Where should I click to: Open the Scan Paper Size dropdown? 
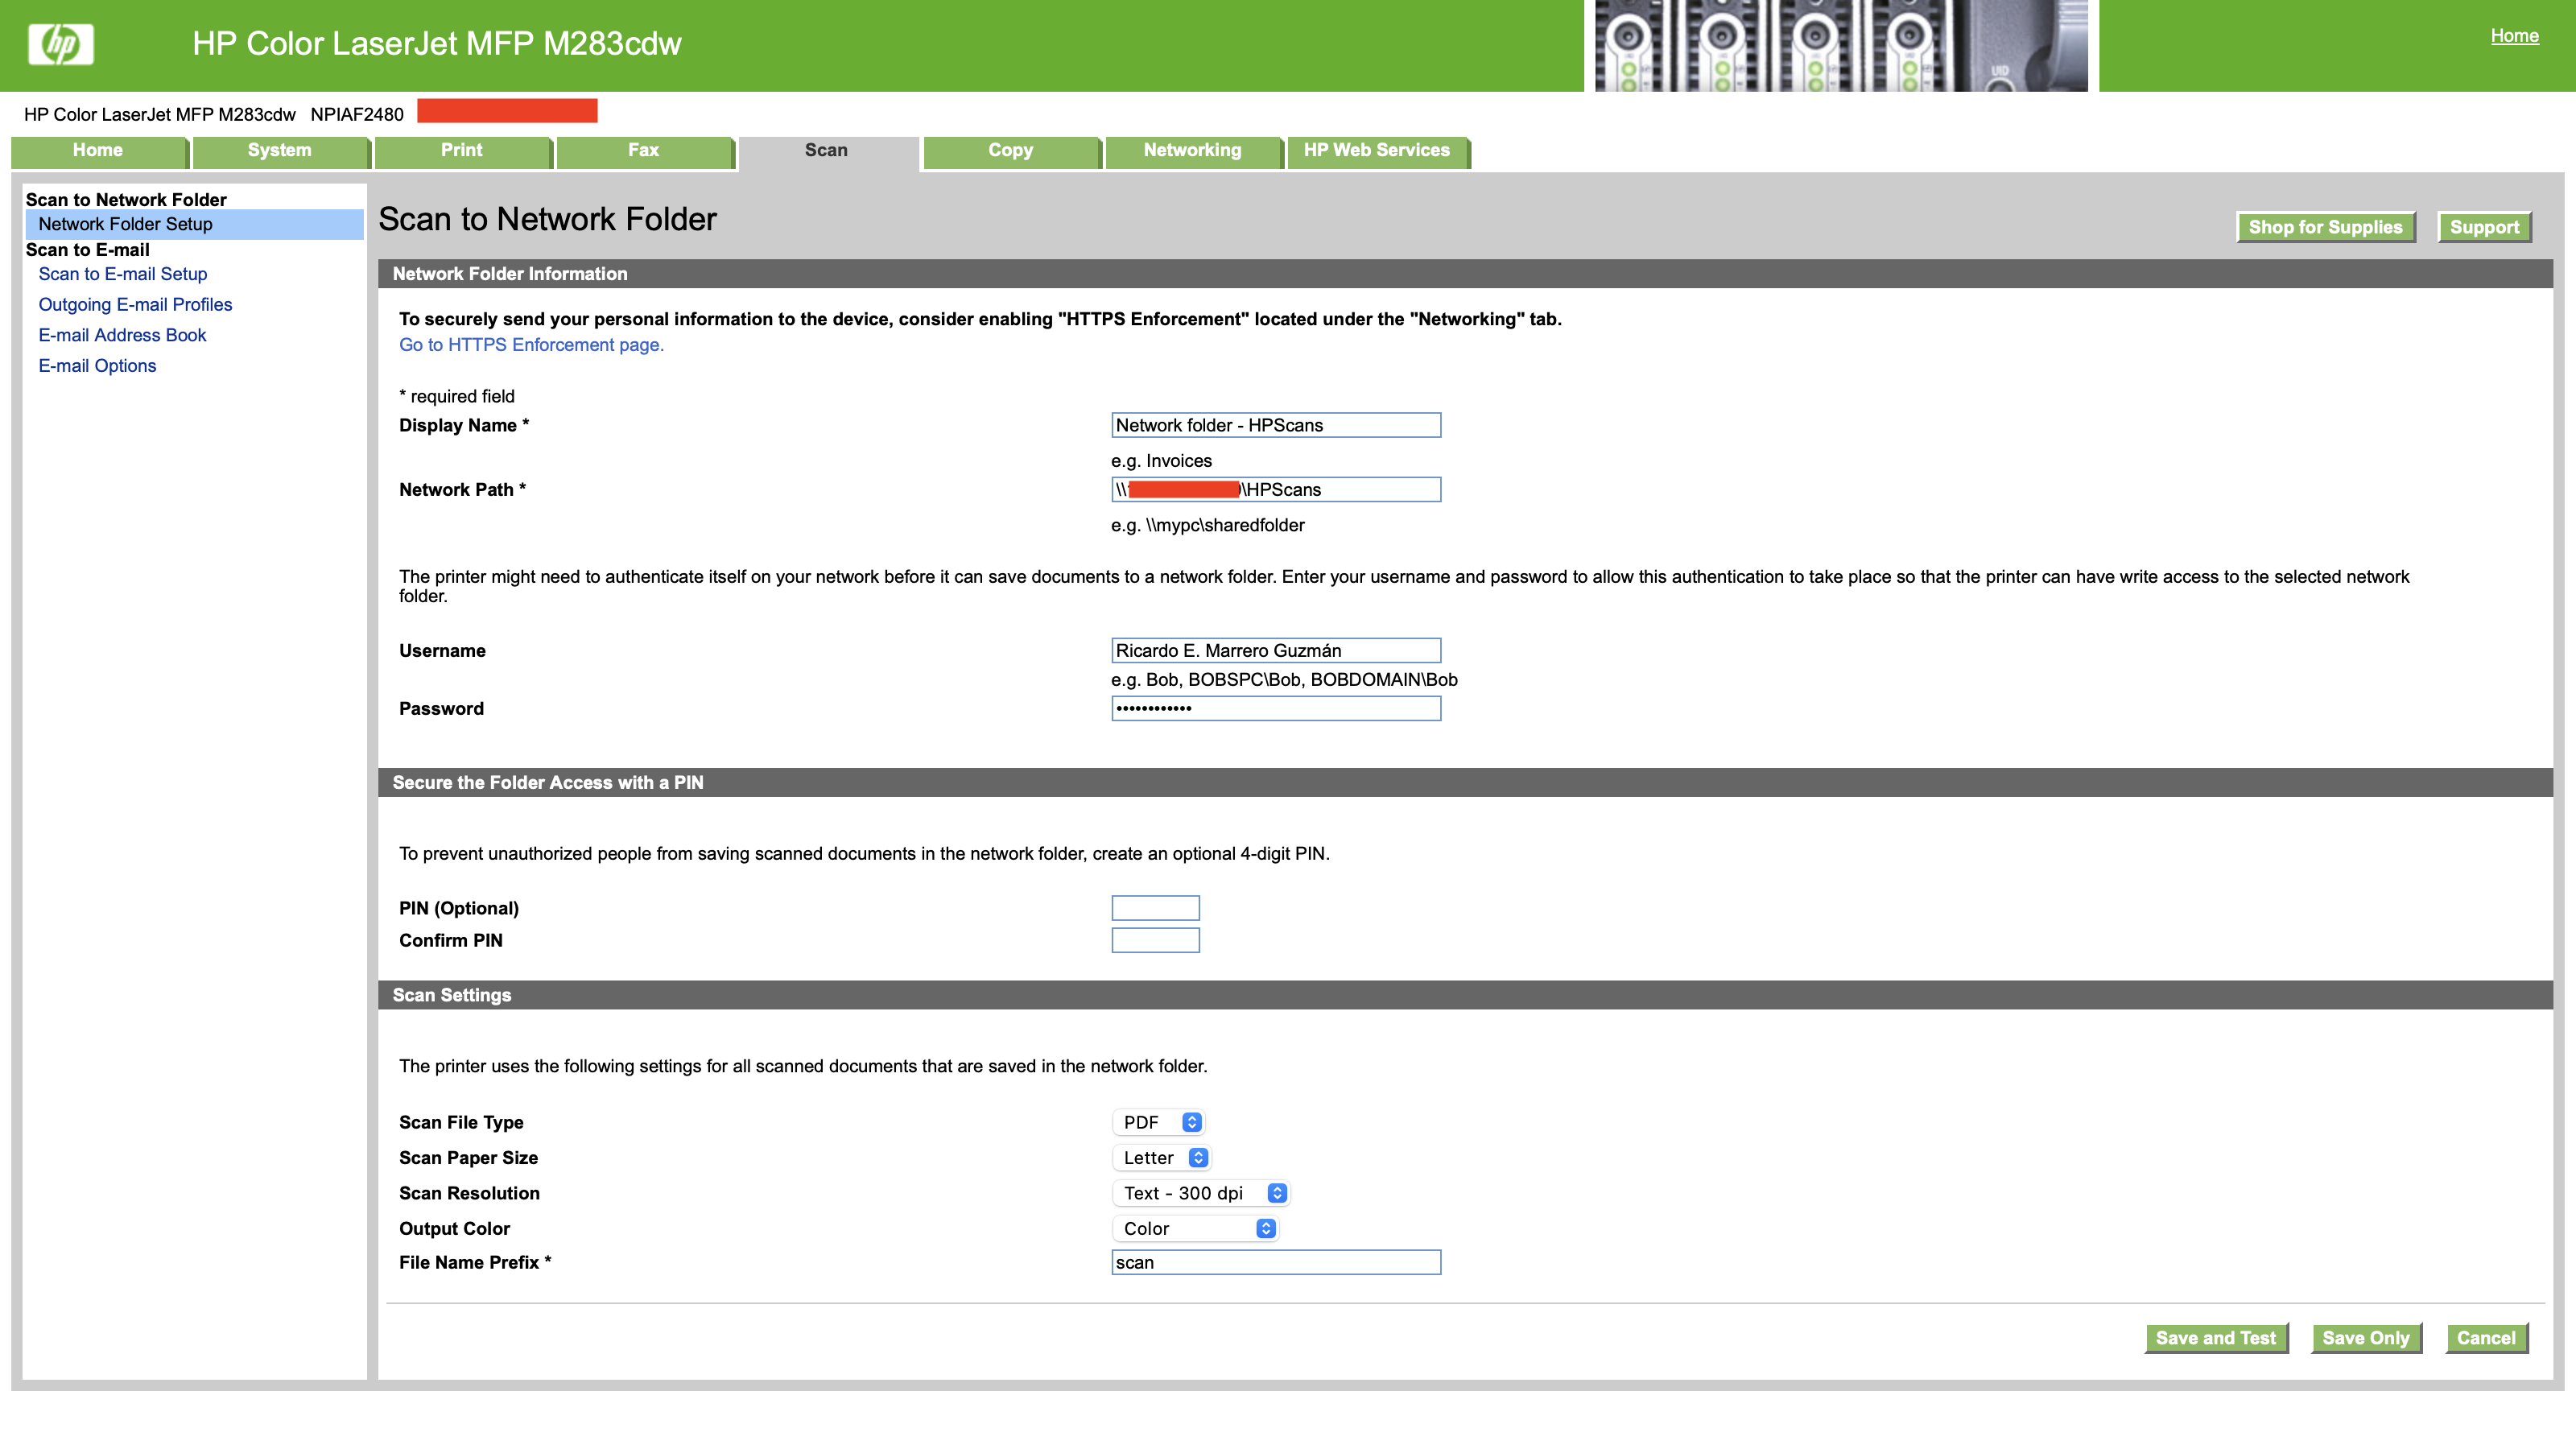click(x=1161, y=1158)
